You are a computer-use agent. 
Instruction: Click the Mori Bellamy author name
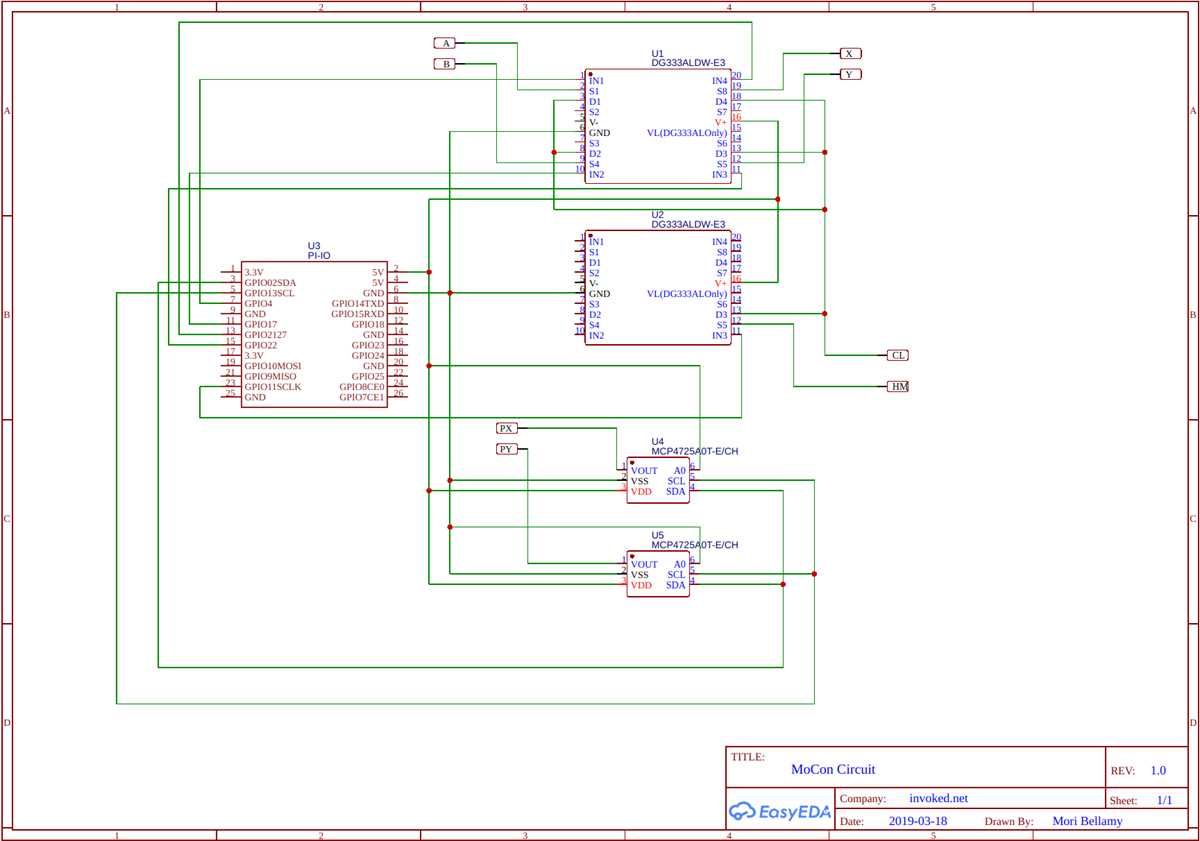1088,821
